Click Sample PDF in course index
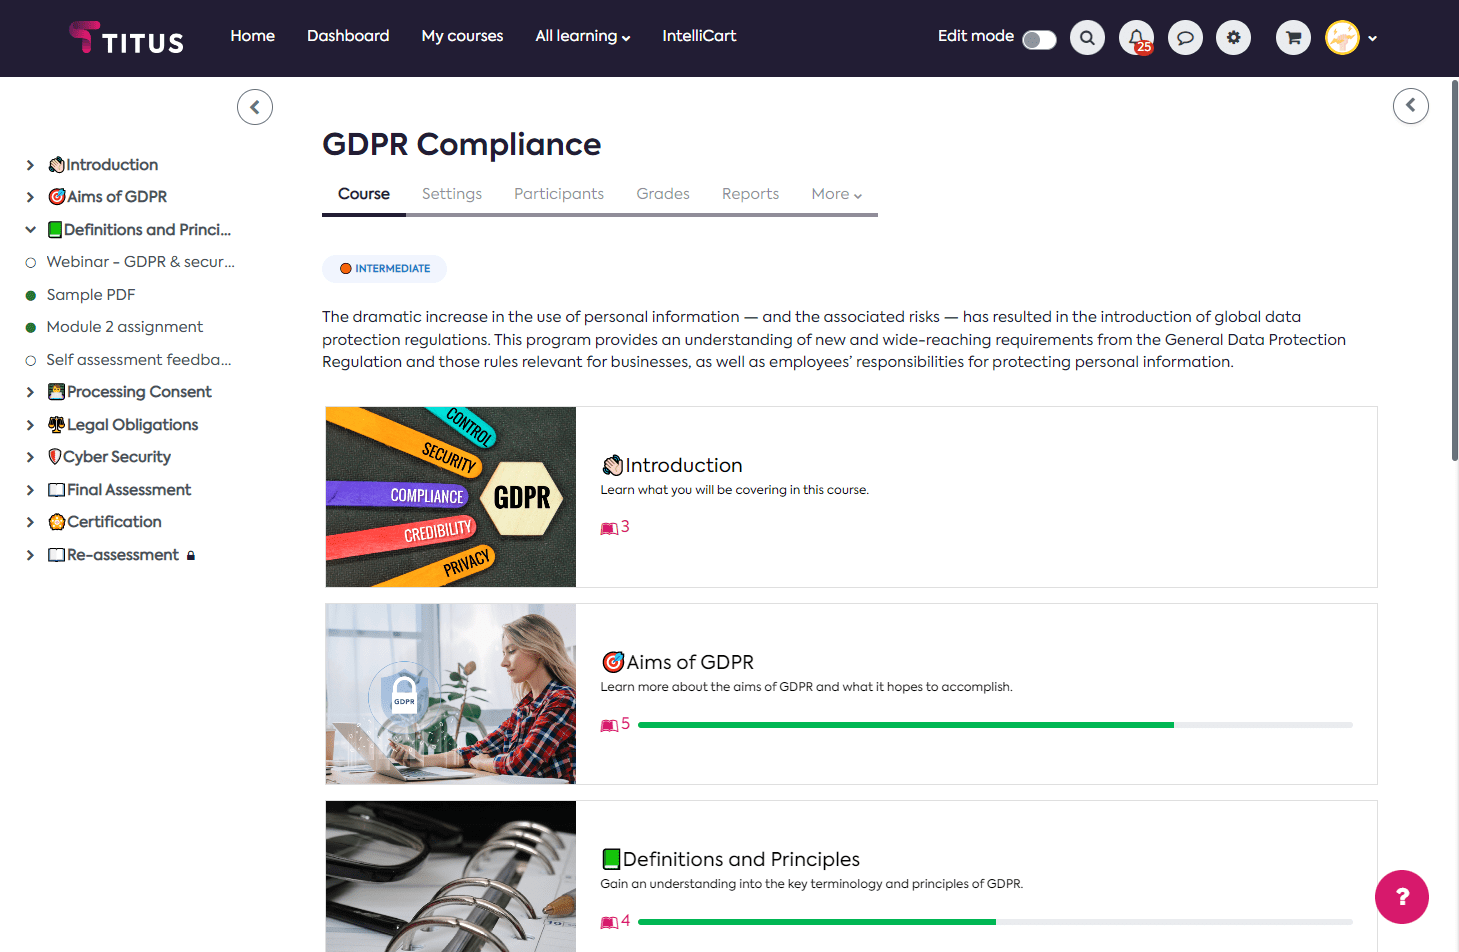Image resolution: width=1459 pixels, height=952 pixels. tap(90, 295)
